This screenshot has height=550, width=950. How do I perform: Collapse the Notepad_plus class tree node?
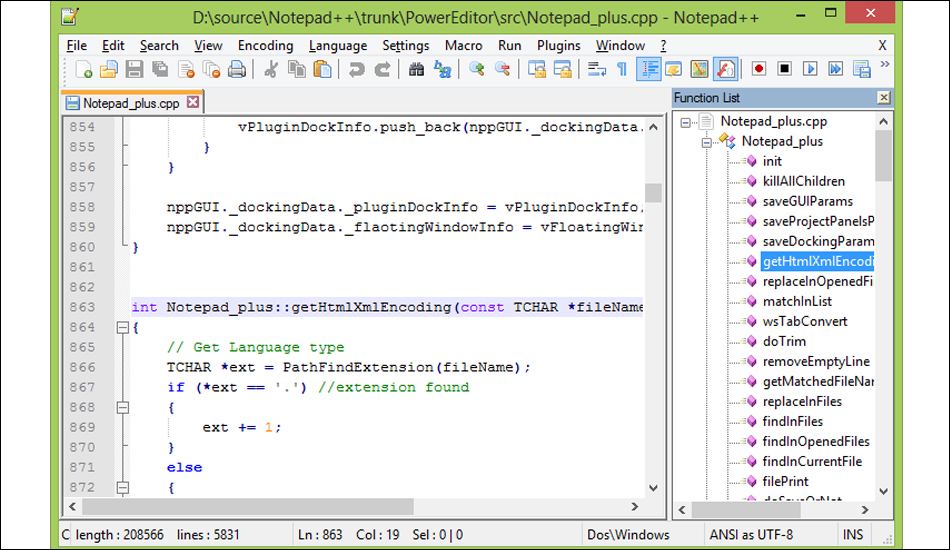pos(706,142)
